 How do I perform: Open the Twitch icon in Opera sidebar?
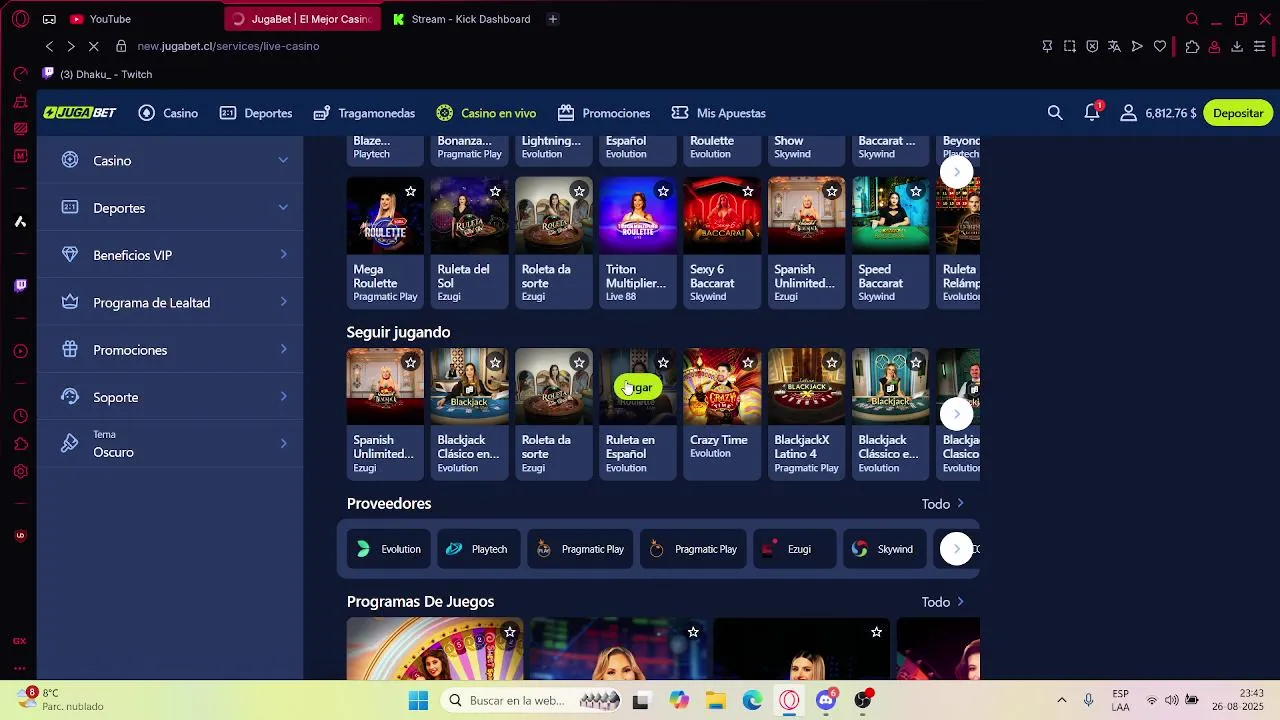[x=20, y=286]
